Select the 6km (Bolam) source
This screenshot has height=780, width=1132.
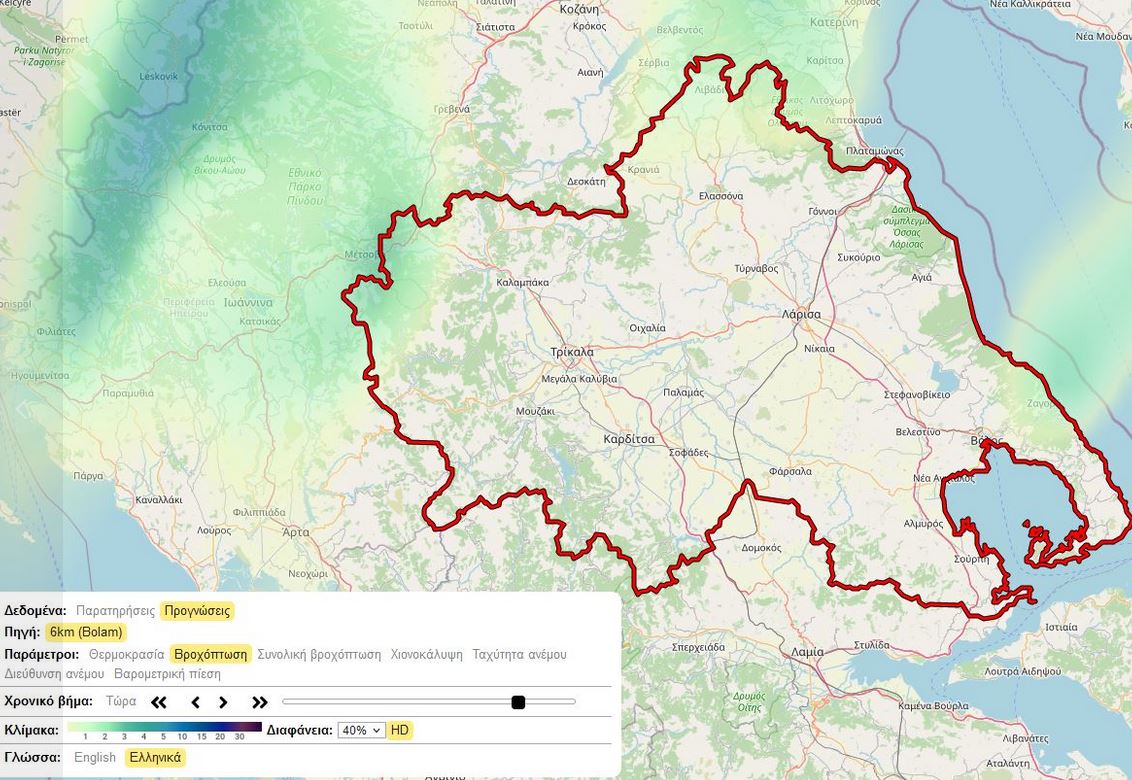(86, 632)
